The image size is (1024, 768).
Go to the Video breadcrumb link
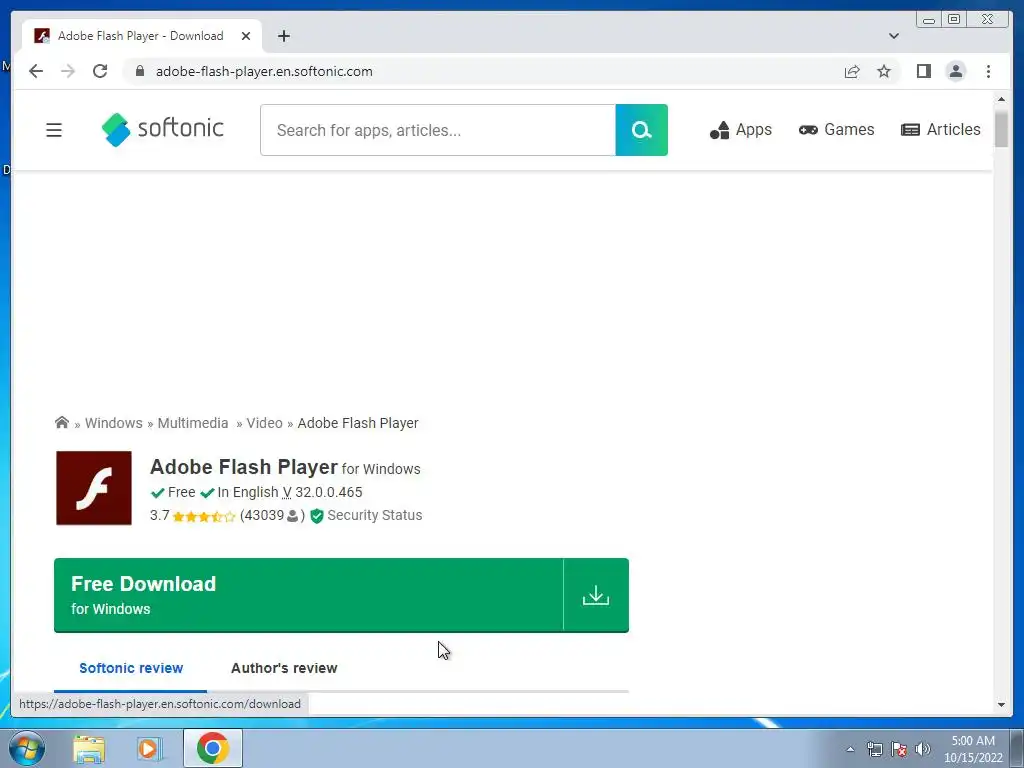[264, 423]
